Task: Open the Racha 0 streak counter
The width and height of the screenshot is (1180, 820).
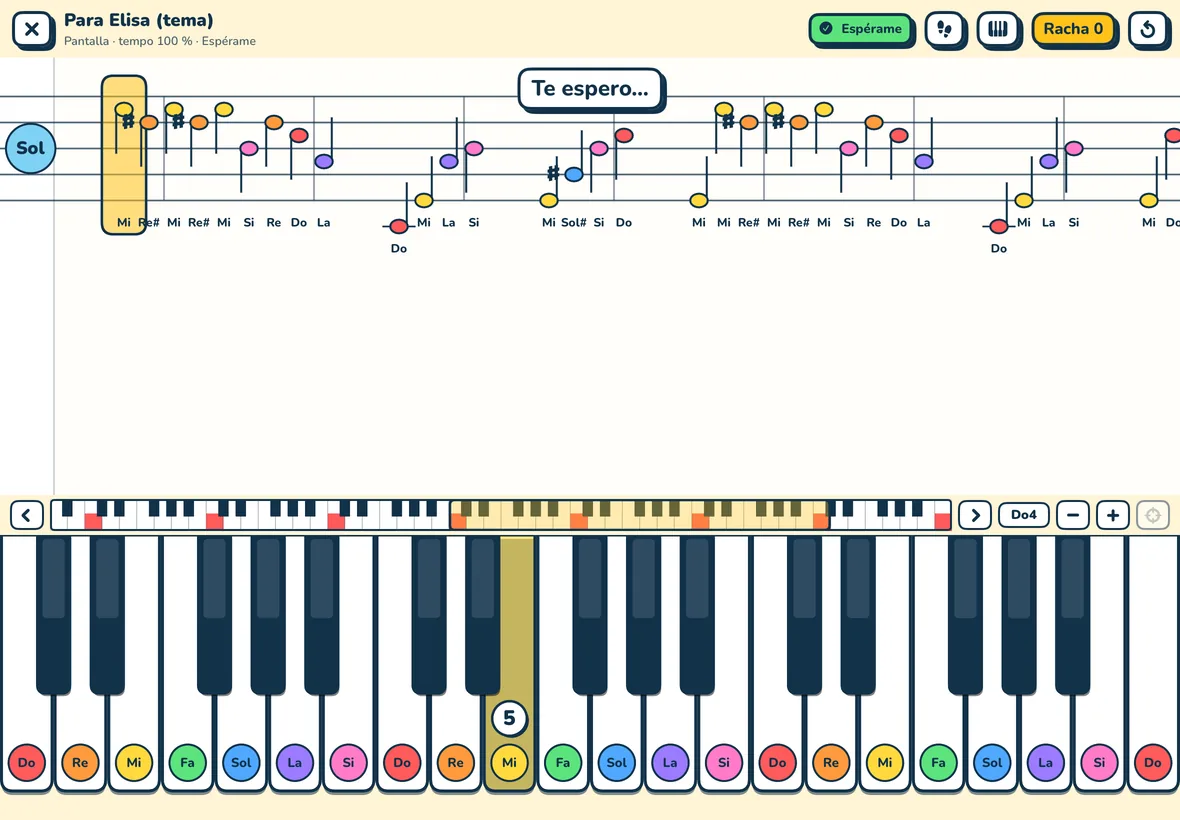Action: pos(1073,29)
